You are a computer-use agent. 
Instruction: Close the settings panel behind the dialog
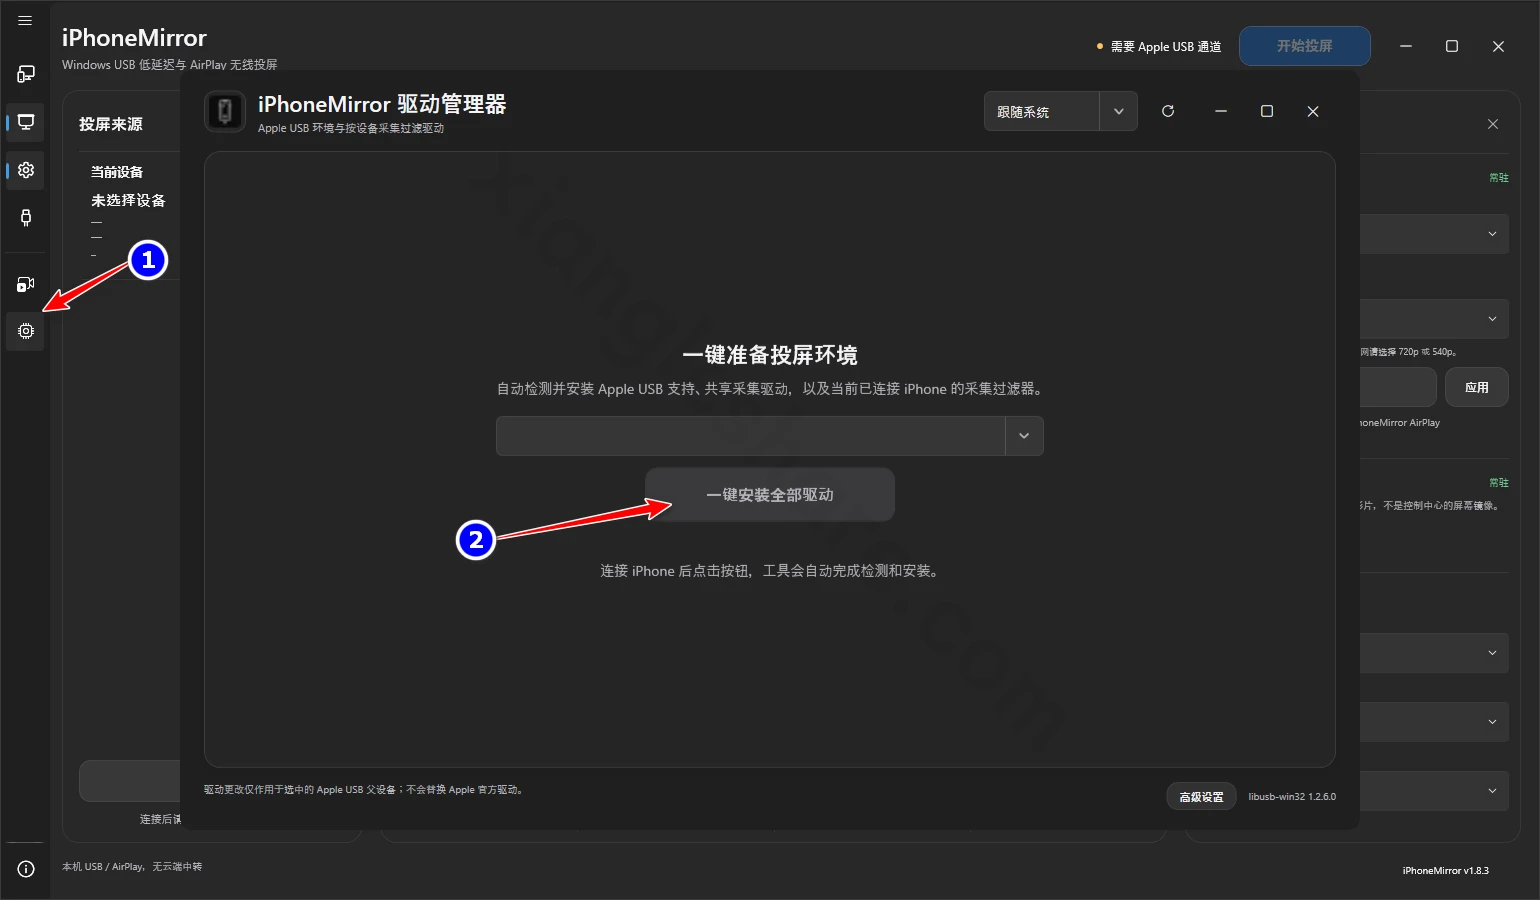click(x=1493, y=124)
